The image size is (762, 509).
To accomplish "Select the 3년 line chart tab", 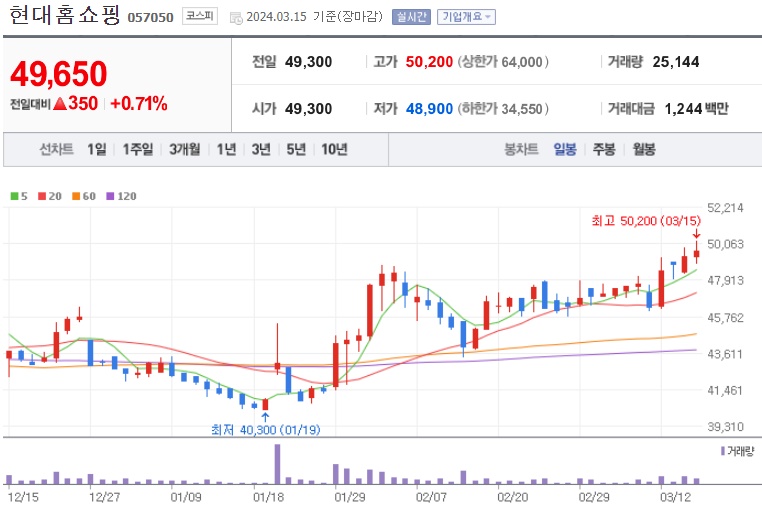I will 261,149.
